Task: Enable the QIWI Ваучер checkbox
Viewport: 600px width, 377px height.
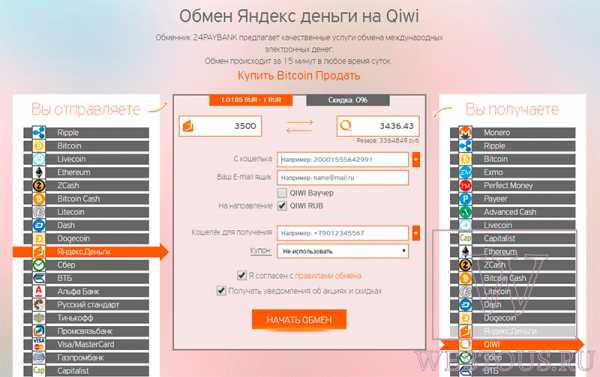Action: tap(282, 193)
